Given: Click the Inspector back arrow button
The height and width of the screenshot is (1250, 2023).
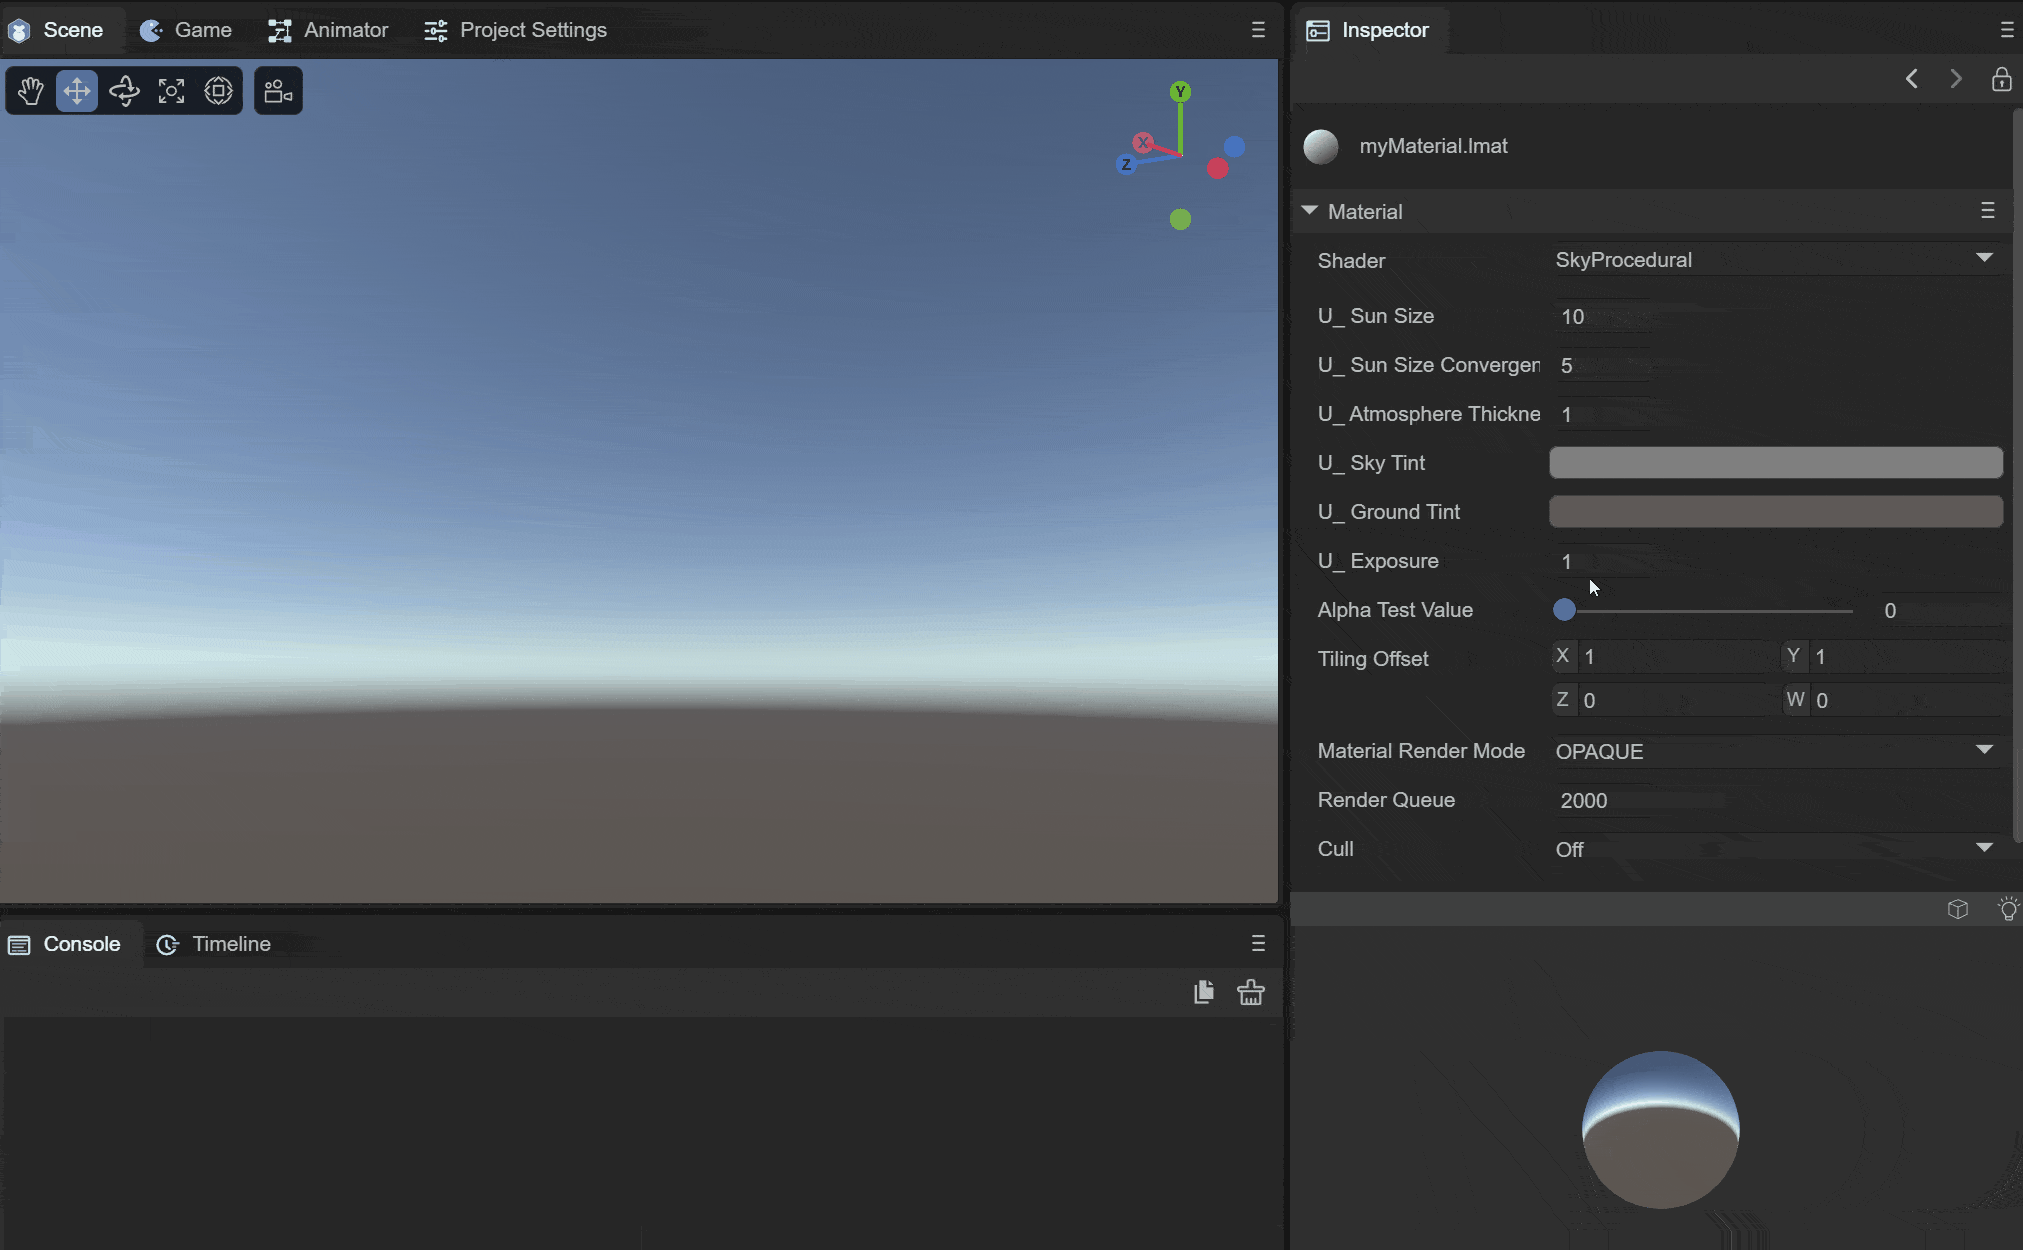Looking at the screenshot, I should click(1911, 79).
